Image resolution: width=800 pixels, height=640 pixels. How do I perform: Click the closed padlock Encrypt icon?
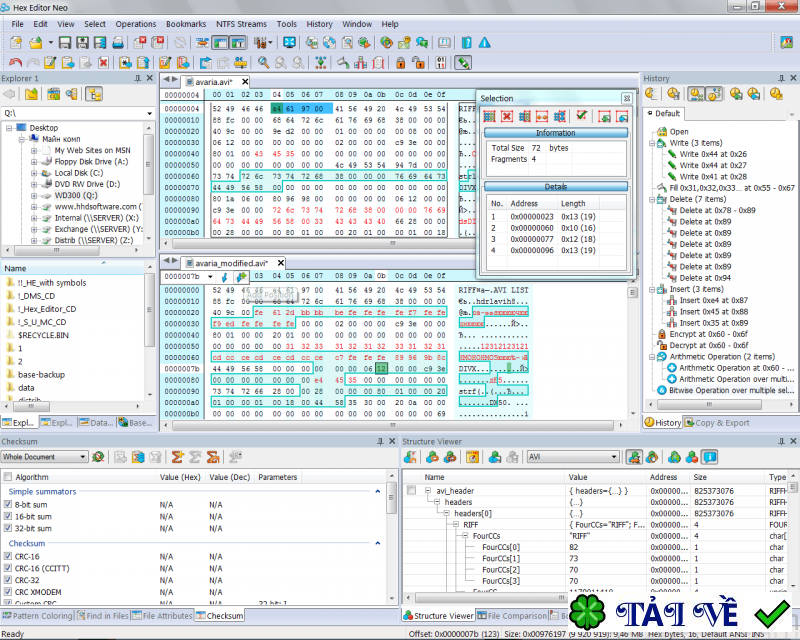[399, 63]
